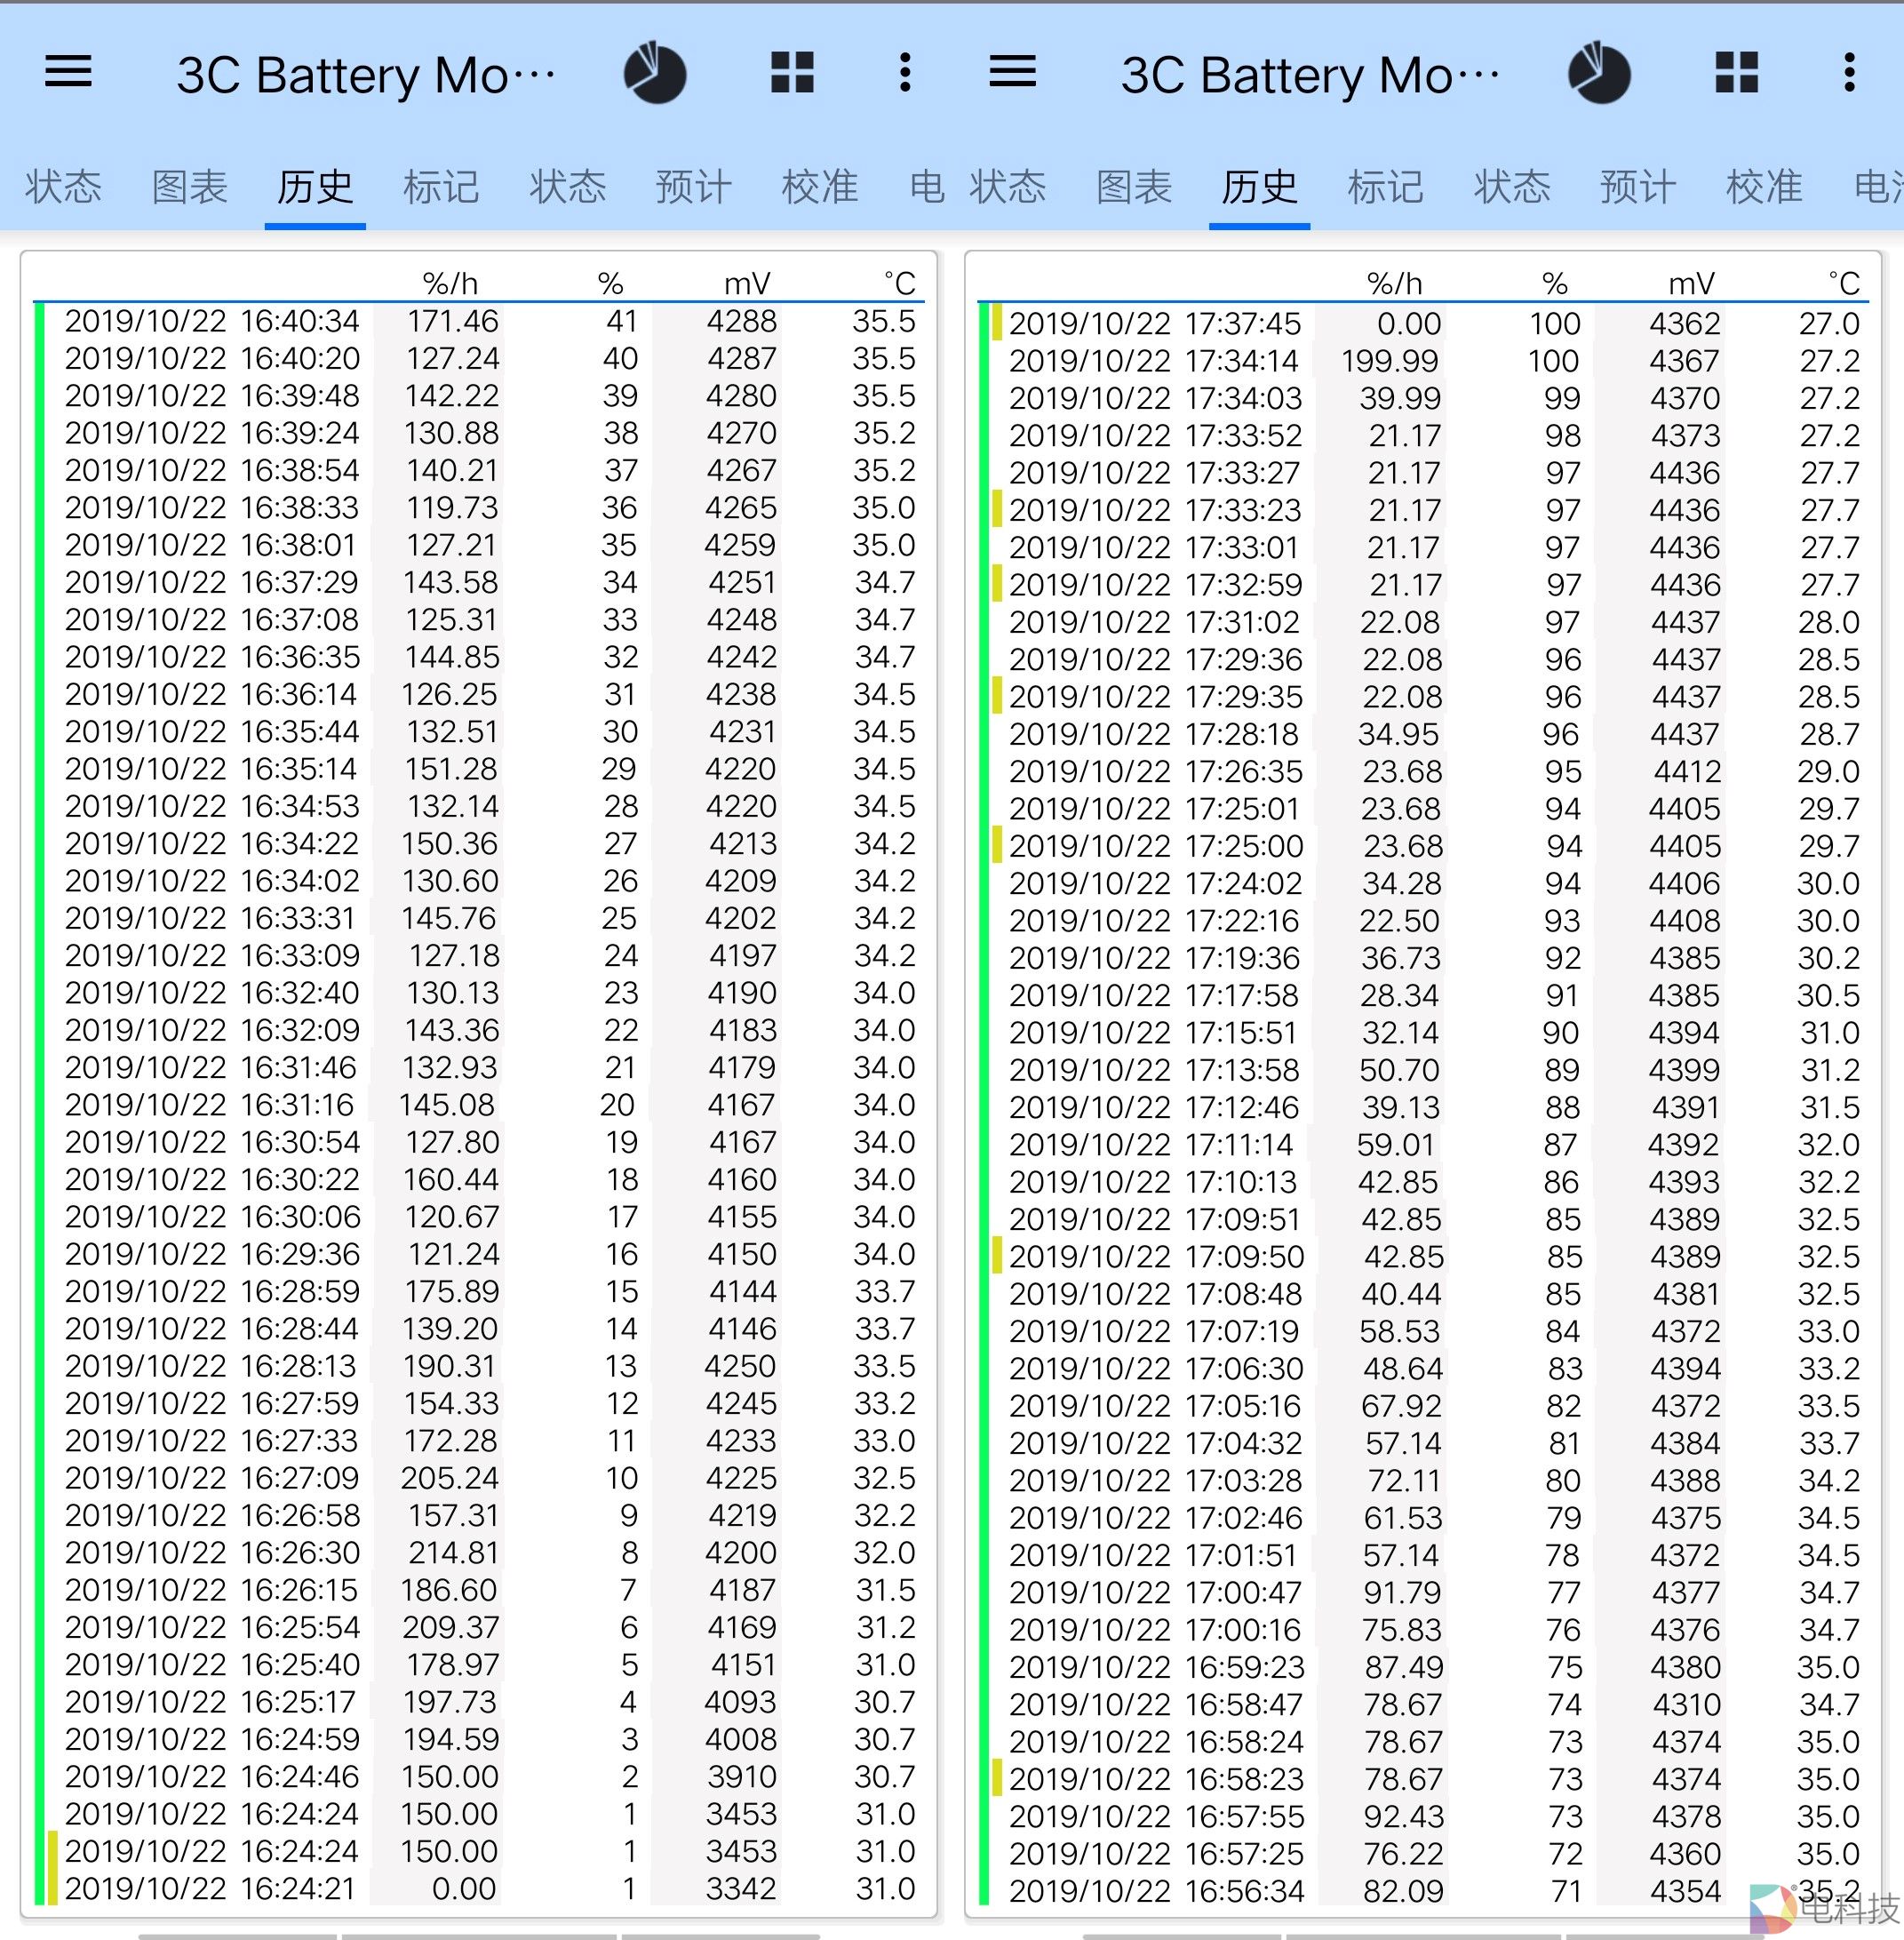Open hamburger menu in right panel

1012,72
